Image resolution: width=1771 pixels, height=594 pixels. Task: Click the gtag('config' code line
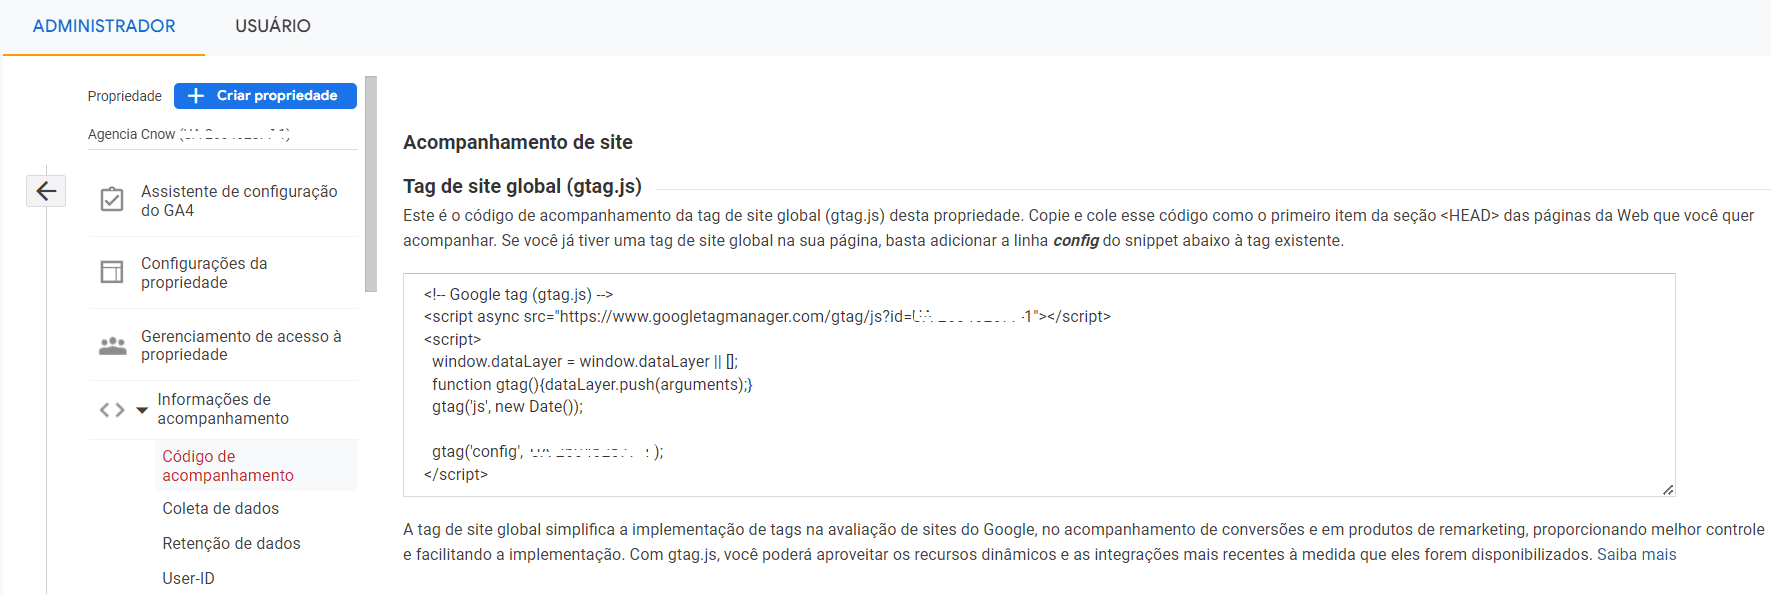547,452
